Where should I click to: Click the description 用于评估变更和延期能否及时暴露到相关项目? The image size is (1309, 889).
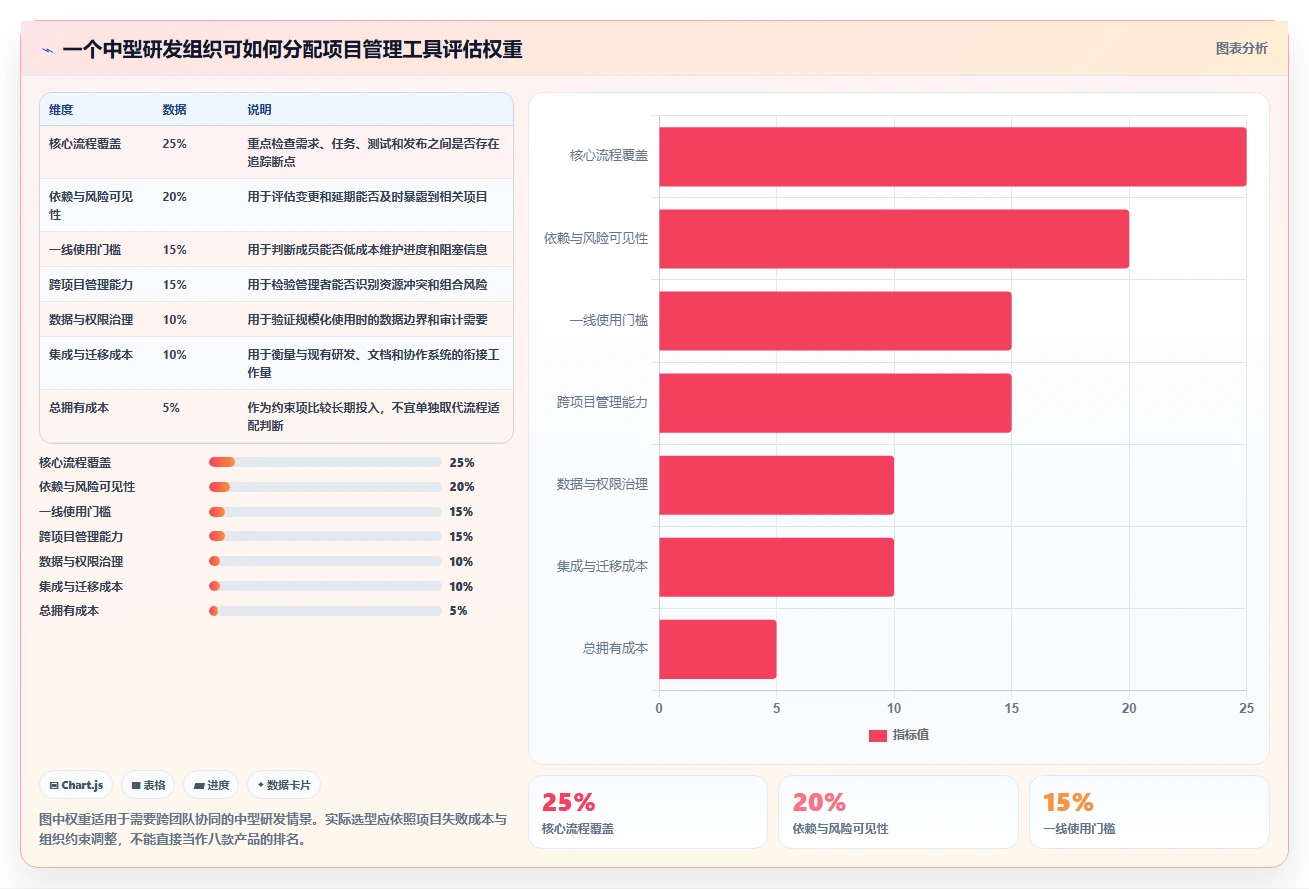[368, 197]
